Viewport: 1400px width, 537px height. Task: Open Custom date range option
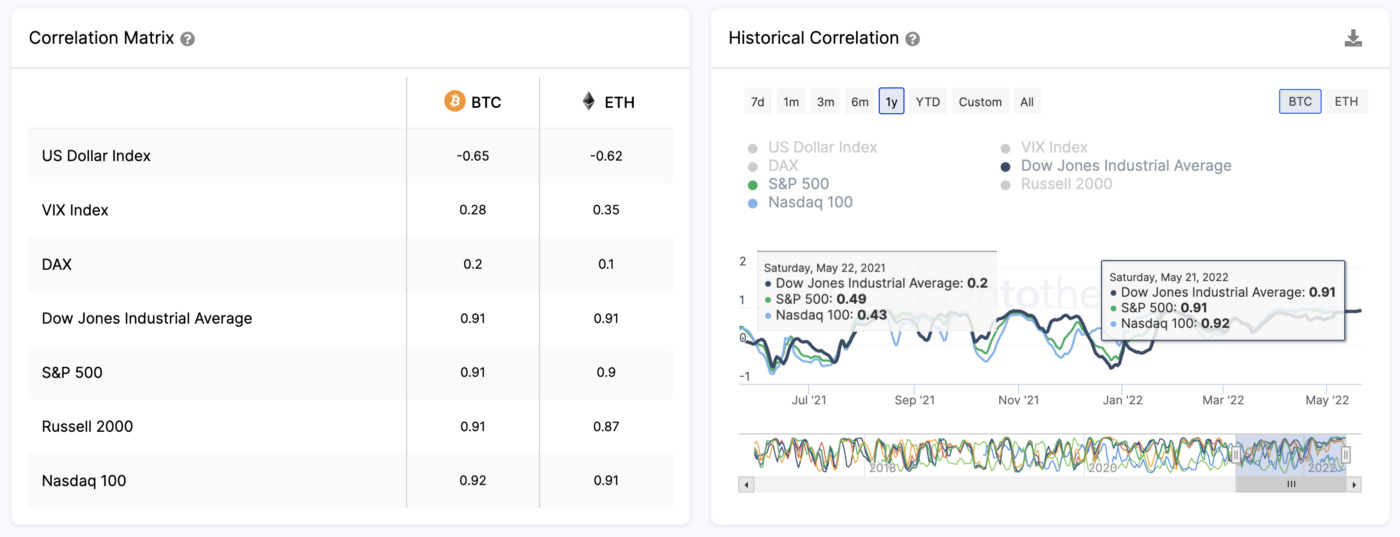980,101
